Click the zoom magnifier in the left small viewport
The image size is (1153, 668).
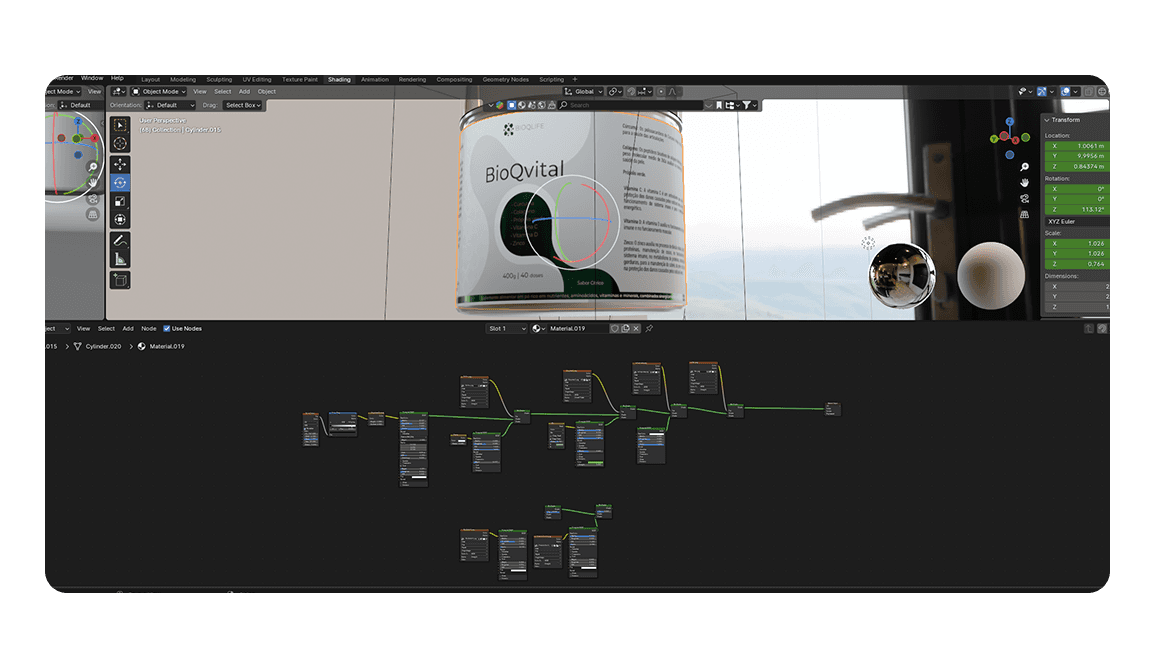coord(93,167)
